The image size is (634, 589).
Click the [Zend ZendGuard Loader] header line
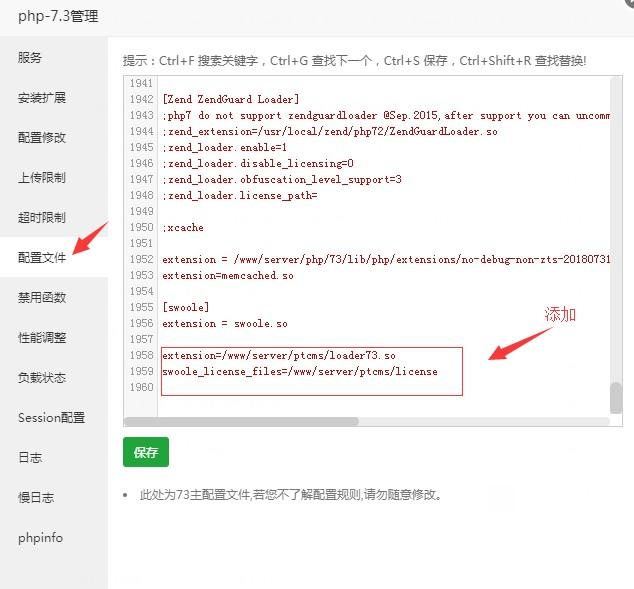tap(230, 99)
